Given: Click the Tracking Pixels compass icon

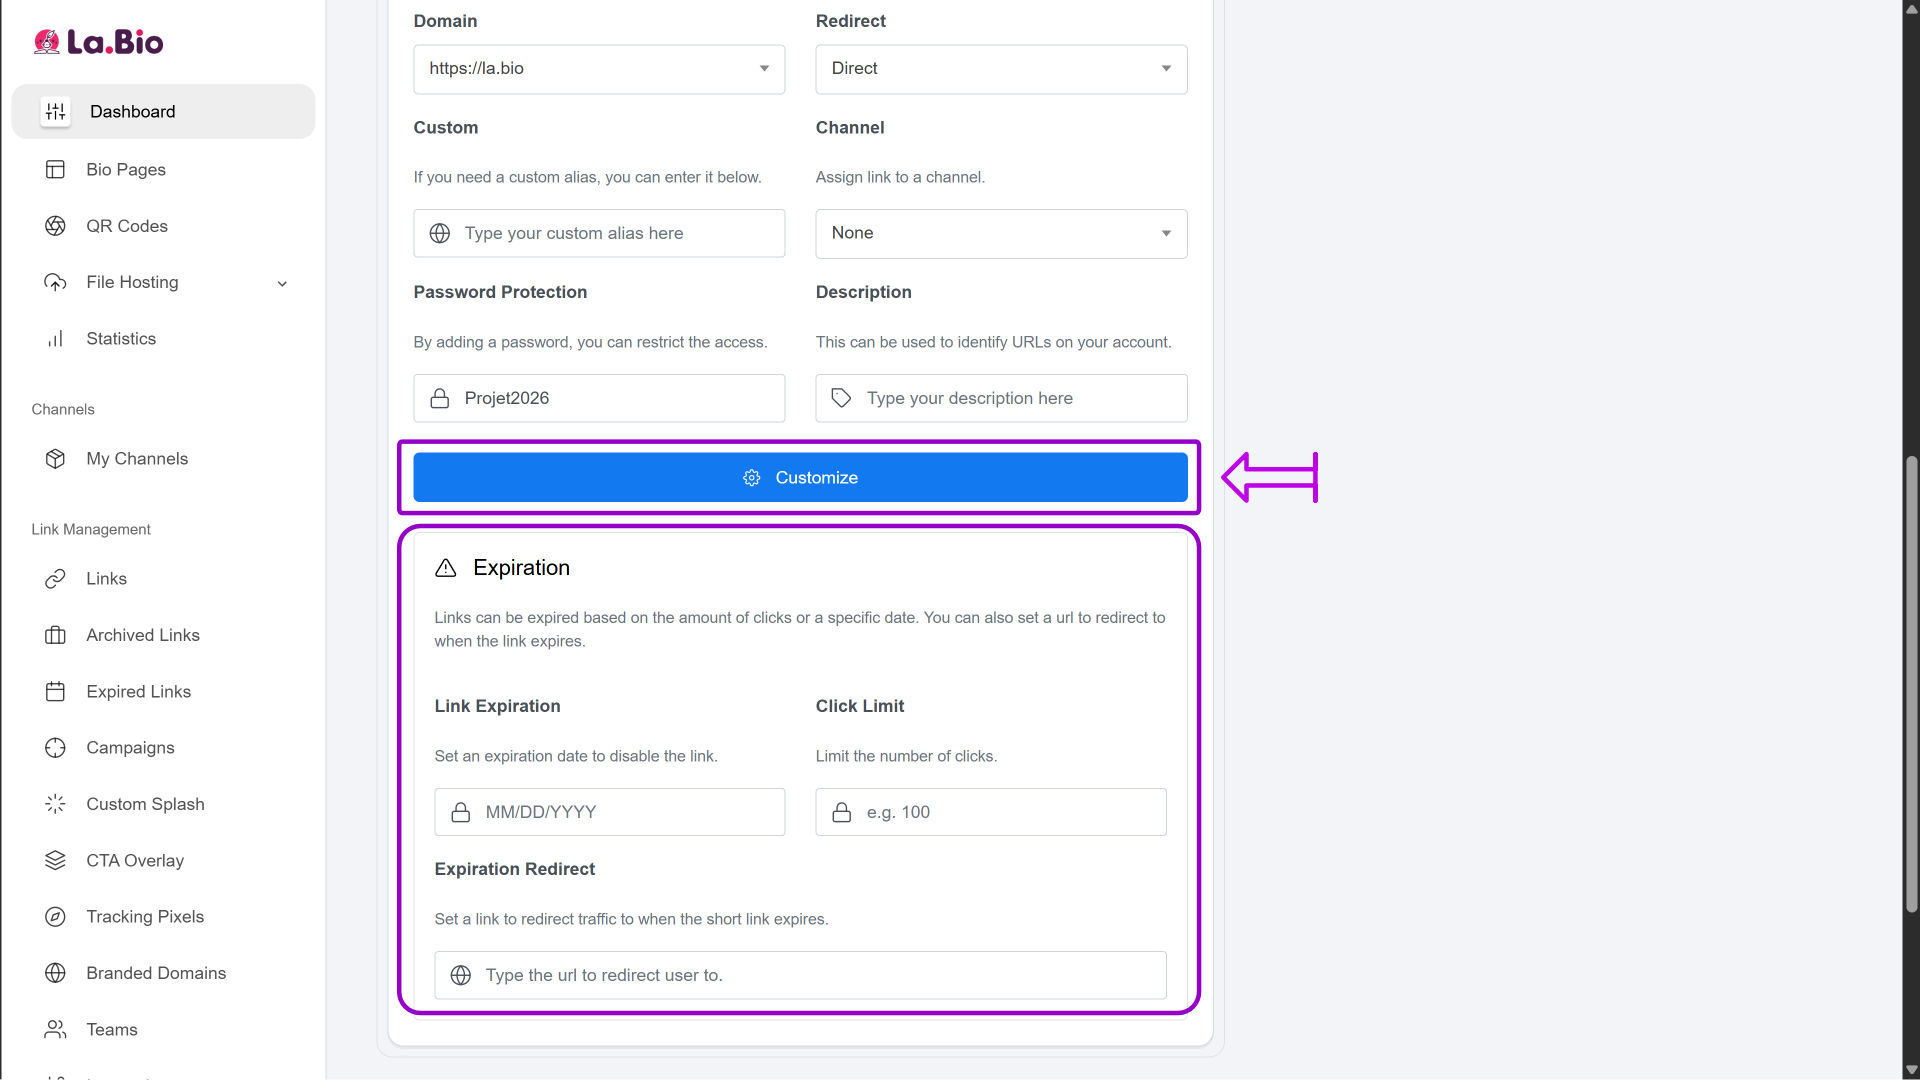Looking at the screenshot, I should coord(55,917).
